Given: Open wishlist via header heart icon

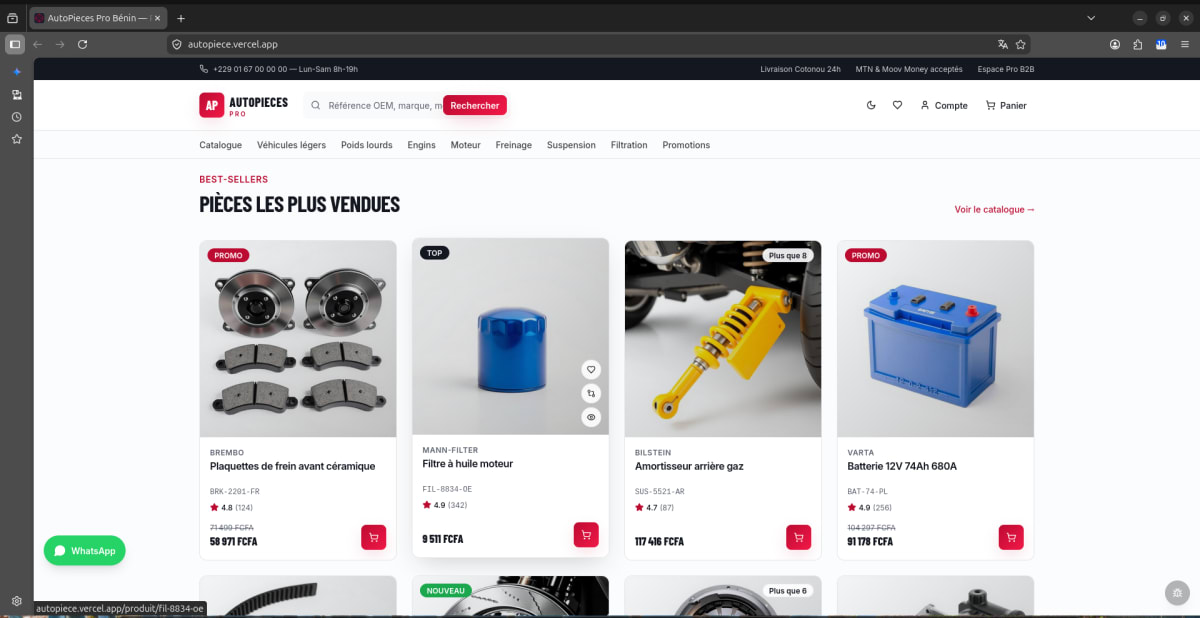Looking at the screenshot, I should 897,105.
